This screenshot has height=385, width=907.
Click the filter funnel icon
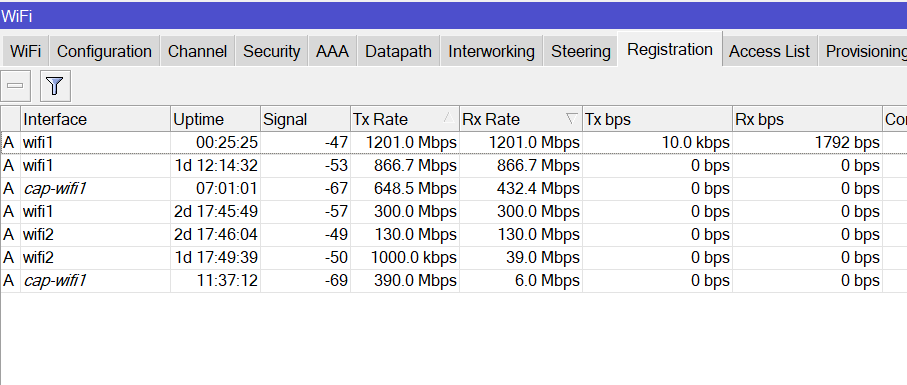point(55,86)
